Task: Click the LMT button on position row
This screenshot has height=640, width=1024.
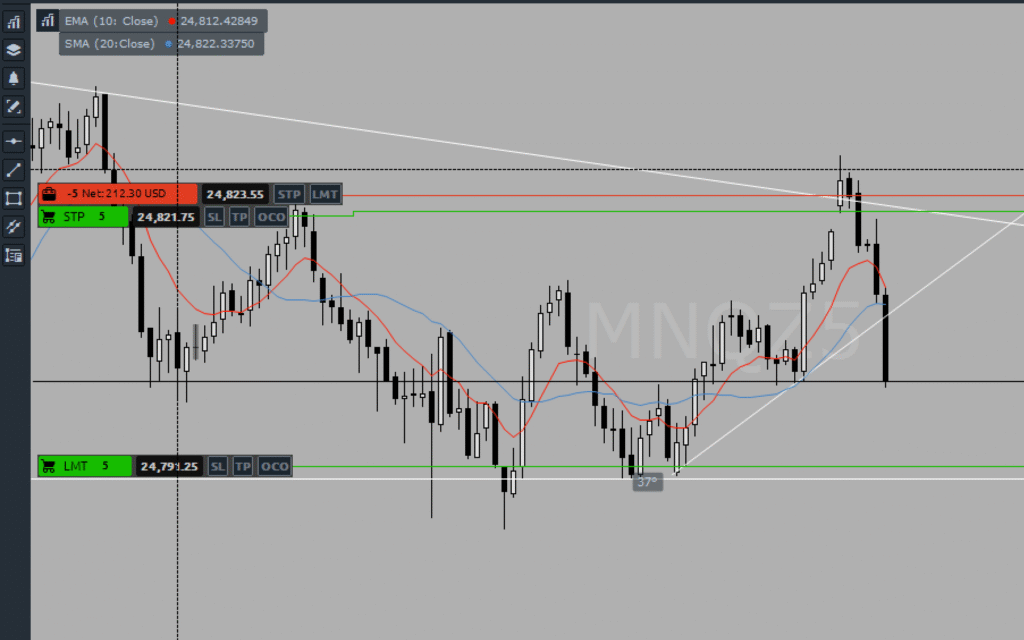Action: pos(324,194)
